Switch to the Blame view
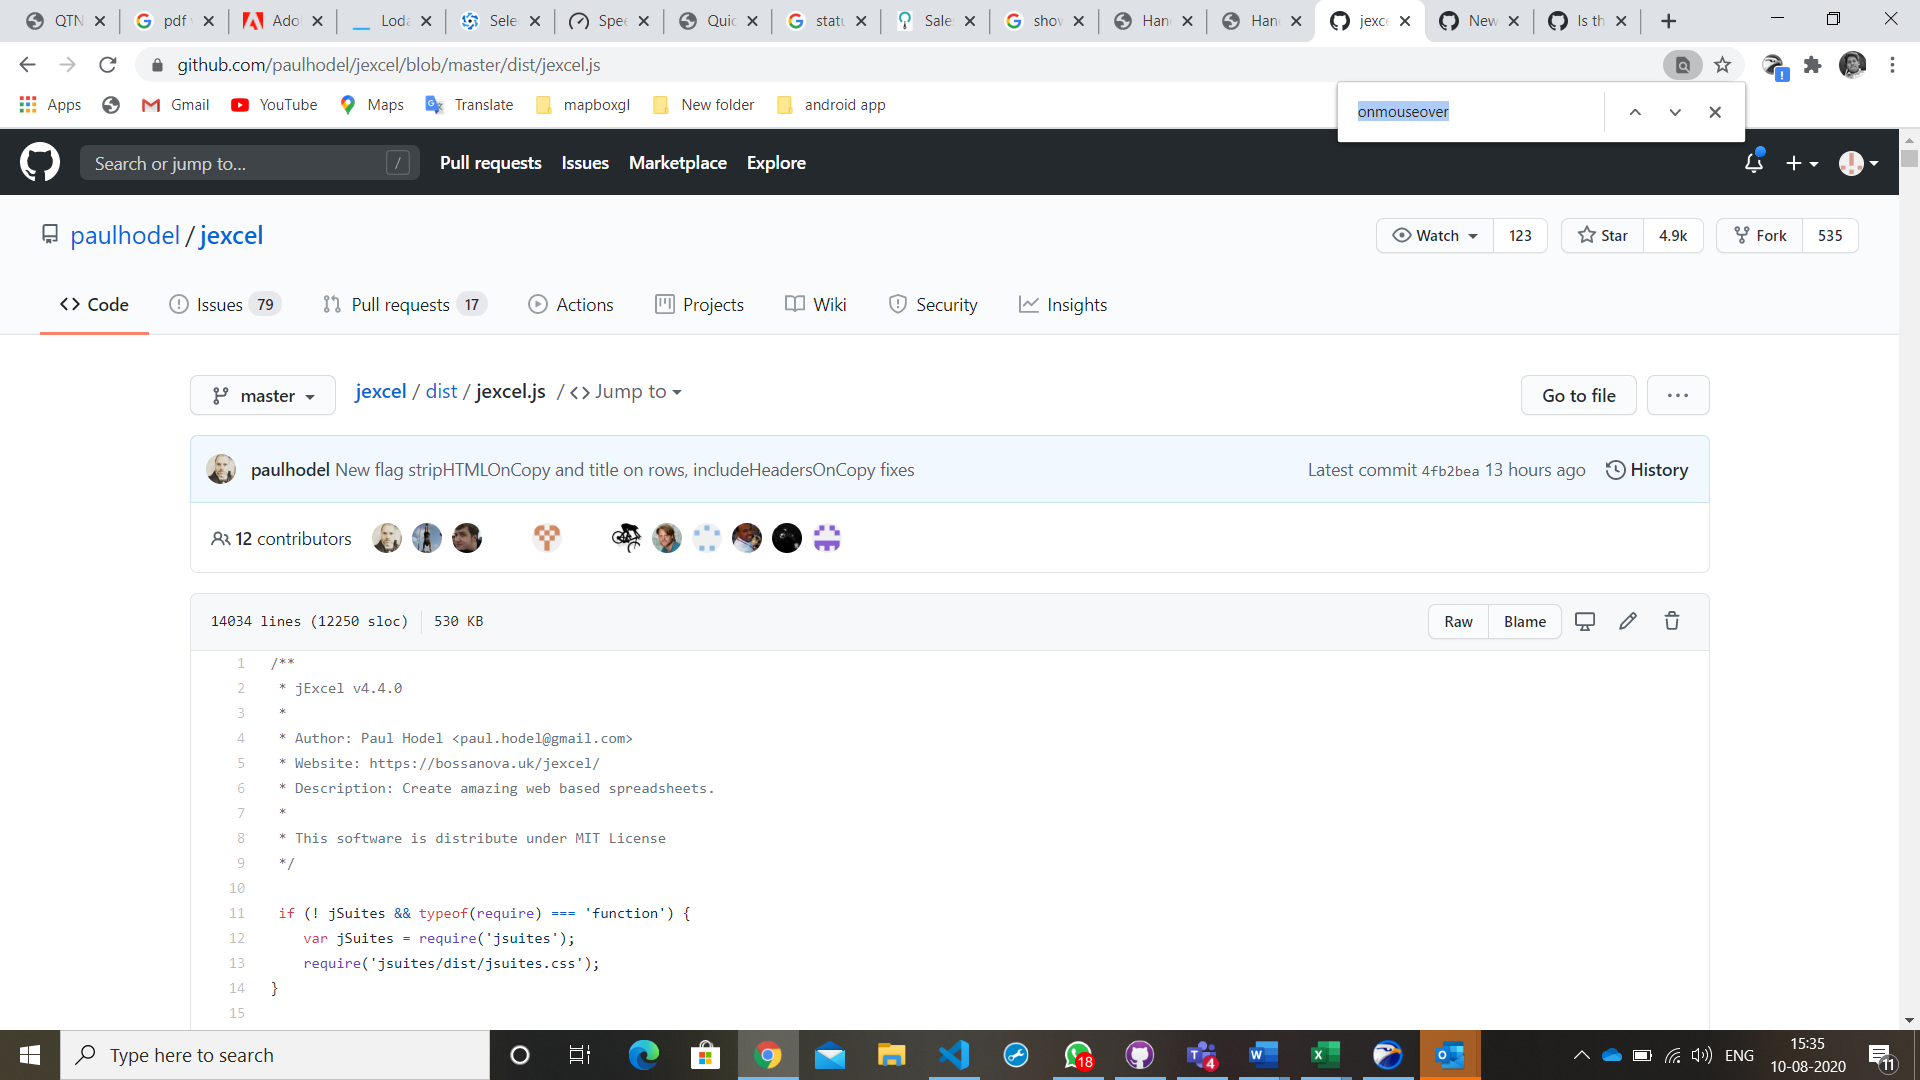Screen dimensions: 1920x1080 1523,621
